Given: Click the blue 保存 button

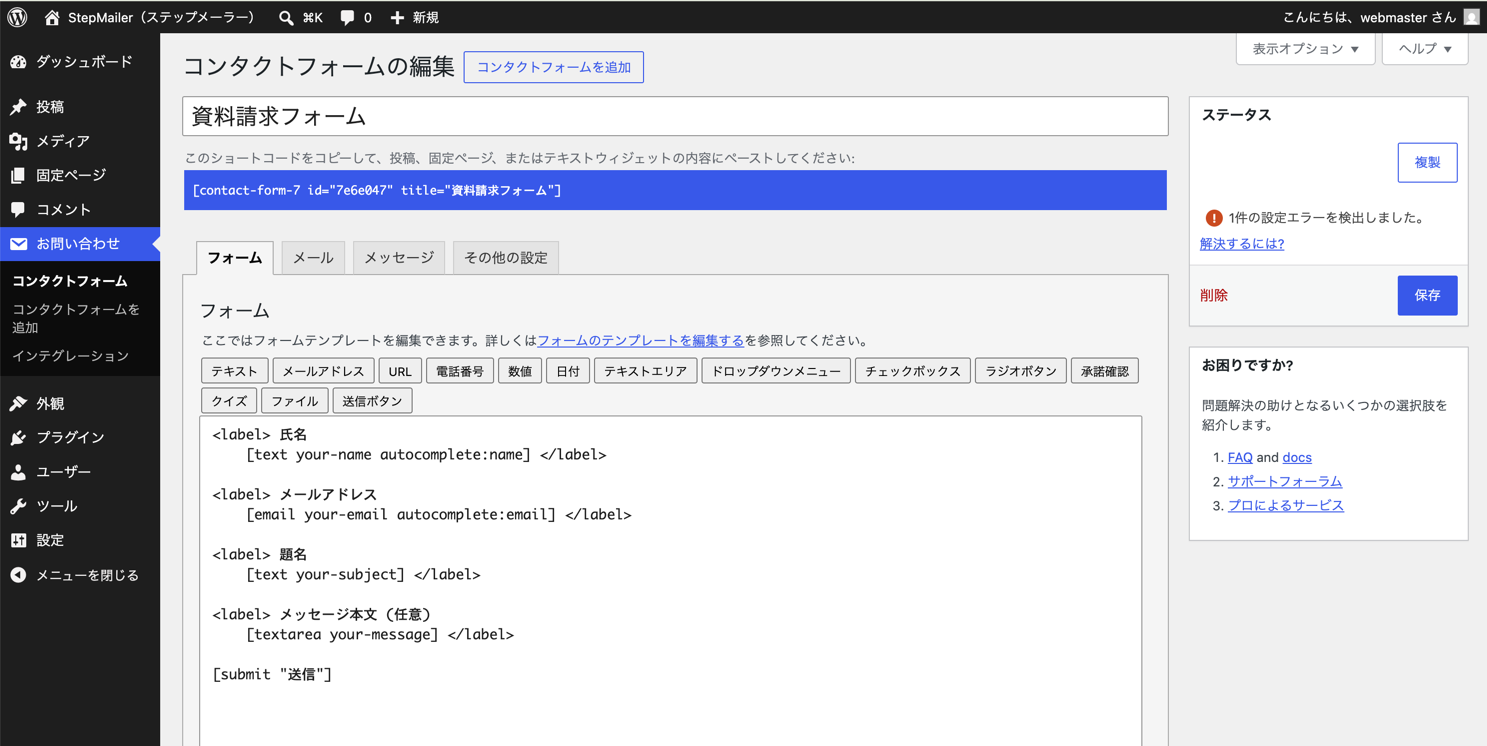Looking at the screenshot, I should (x=1427, y=296).
